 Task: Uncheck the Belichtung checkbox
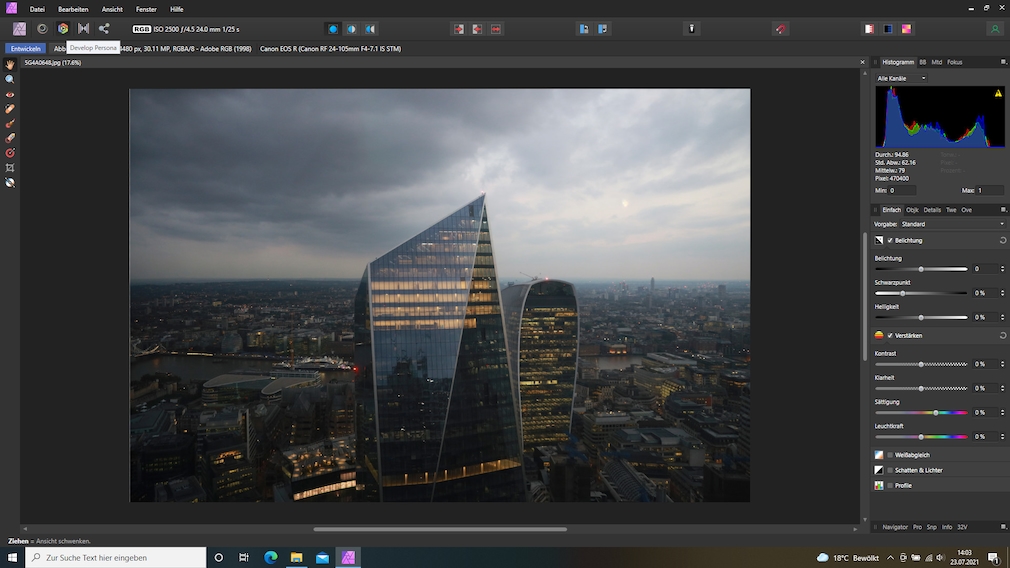tap(890, 240)
